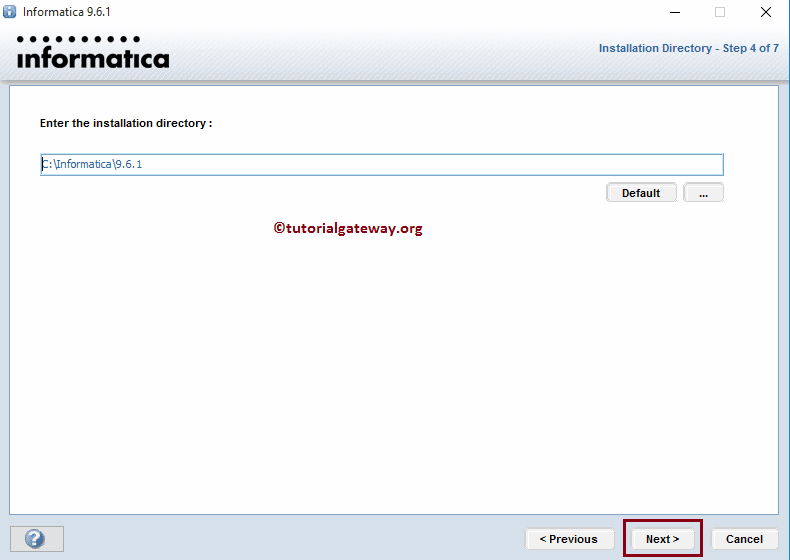The height and width of the screenshot is (560, 790).
Task: Click the 'Enter the installation directory :' label
Action: click(126, 123)
